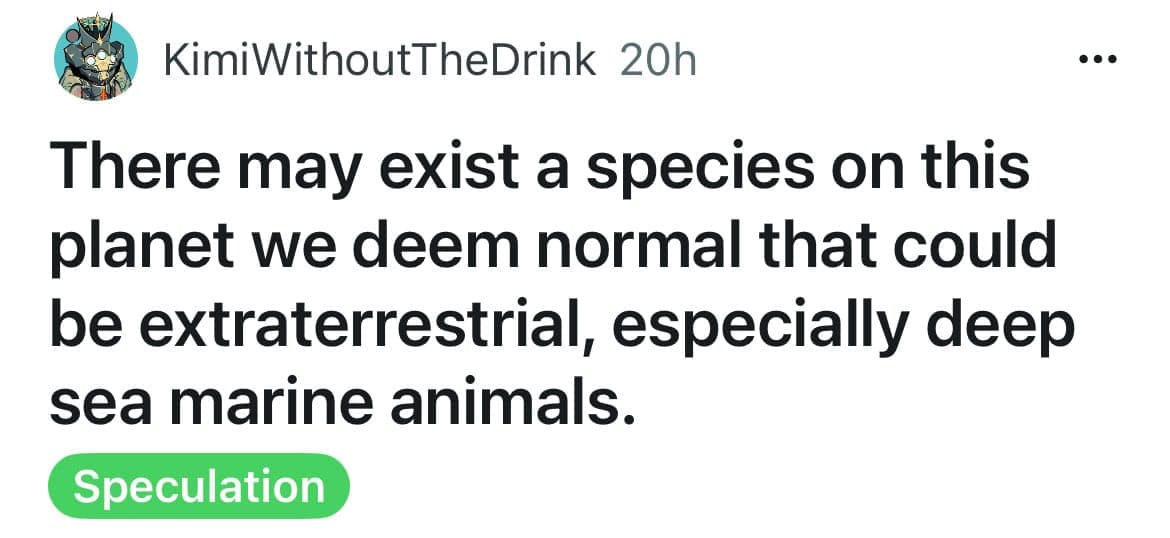Click the first line starting "There may exist"

538,169
